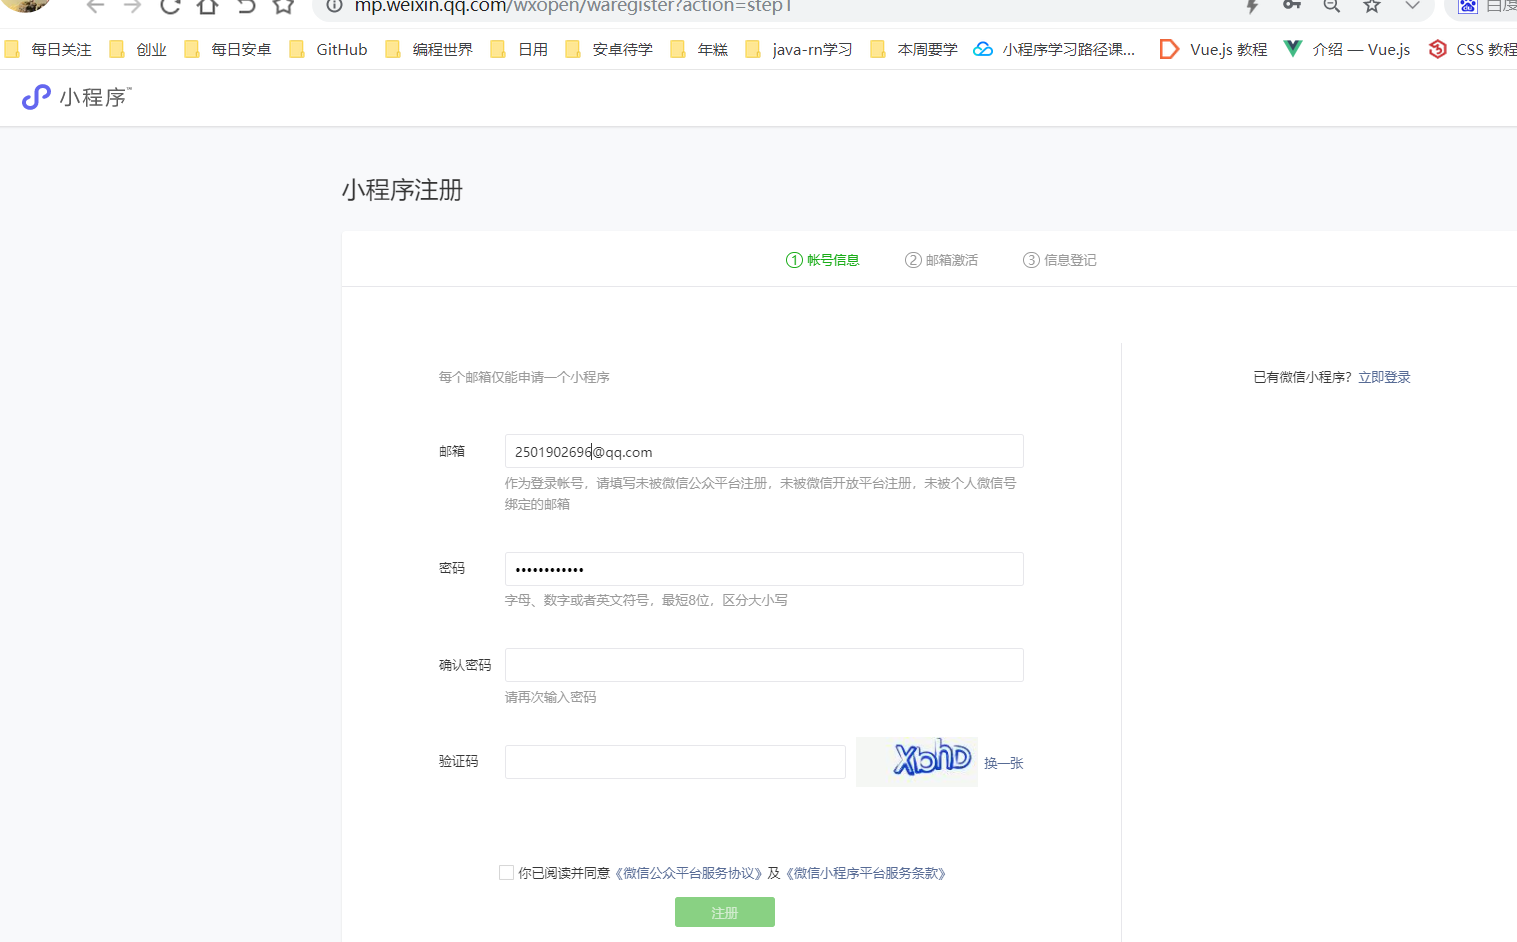Open the CSS 教程 bookmark
This screenshot has height=942, width=1517.
[1472, 49]
